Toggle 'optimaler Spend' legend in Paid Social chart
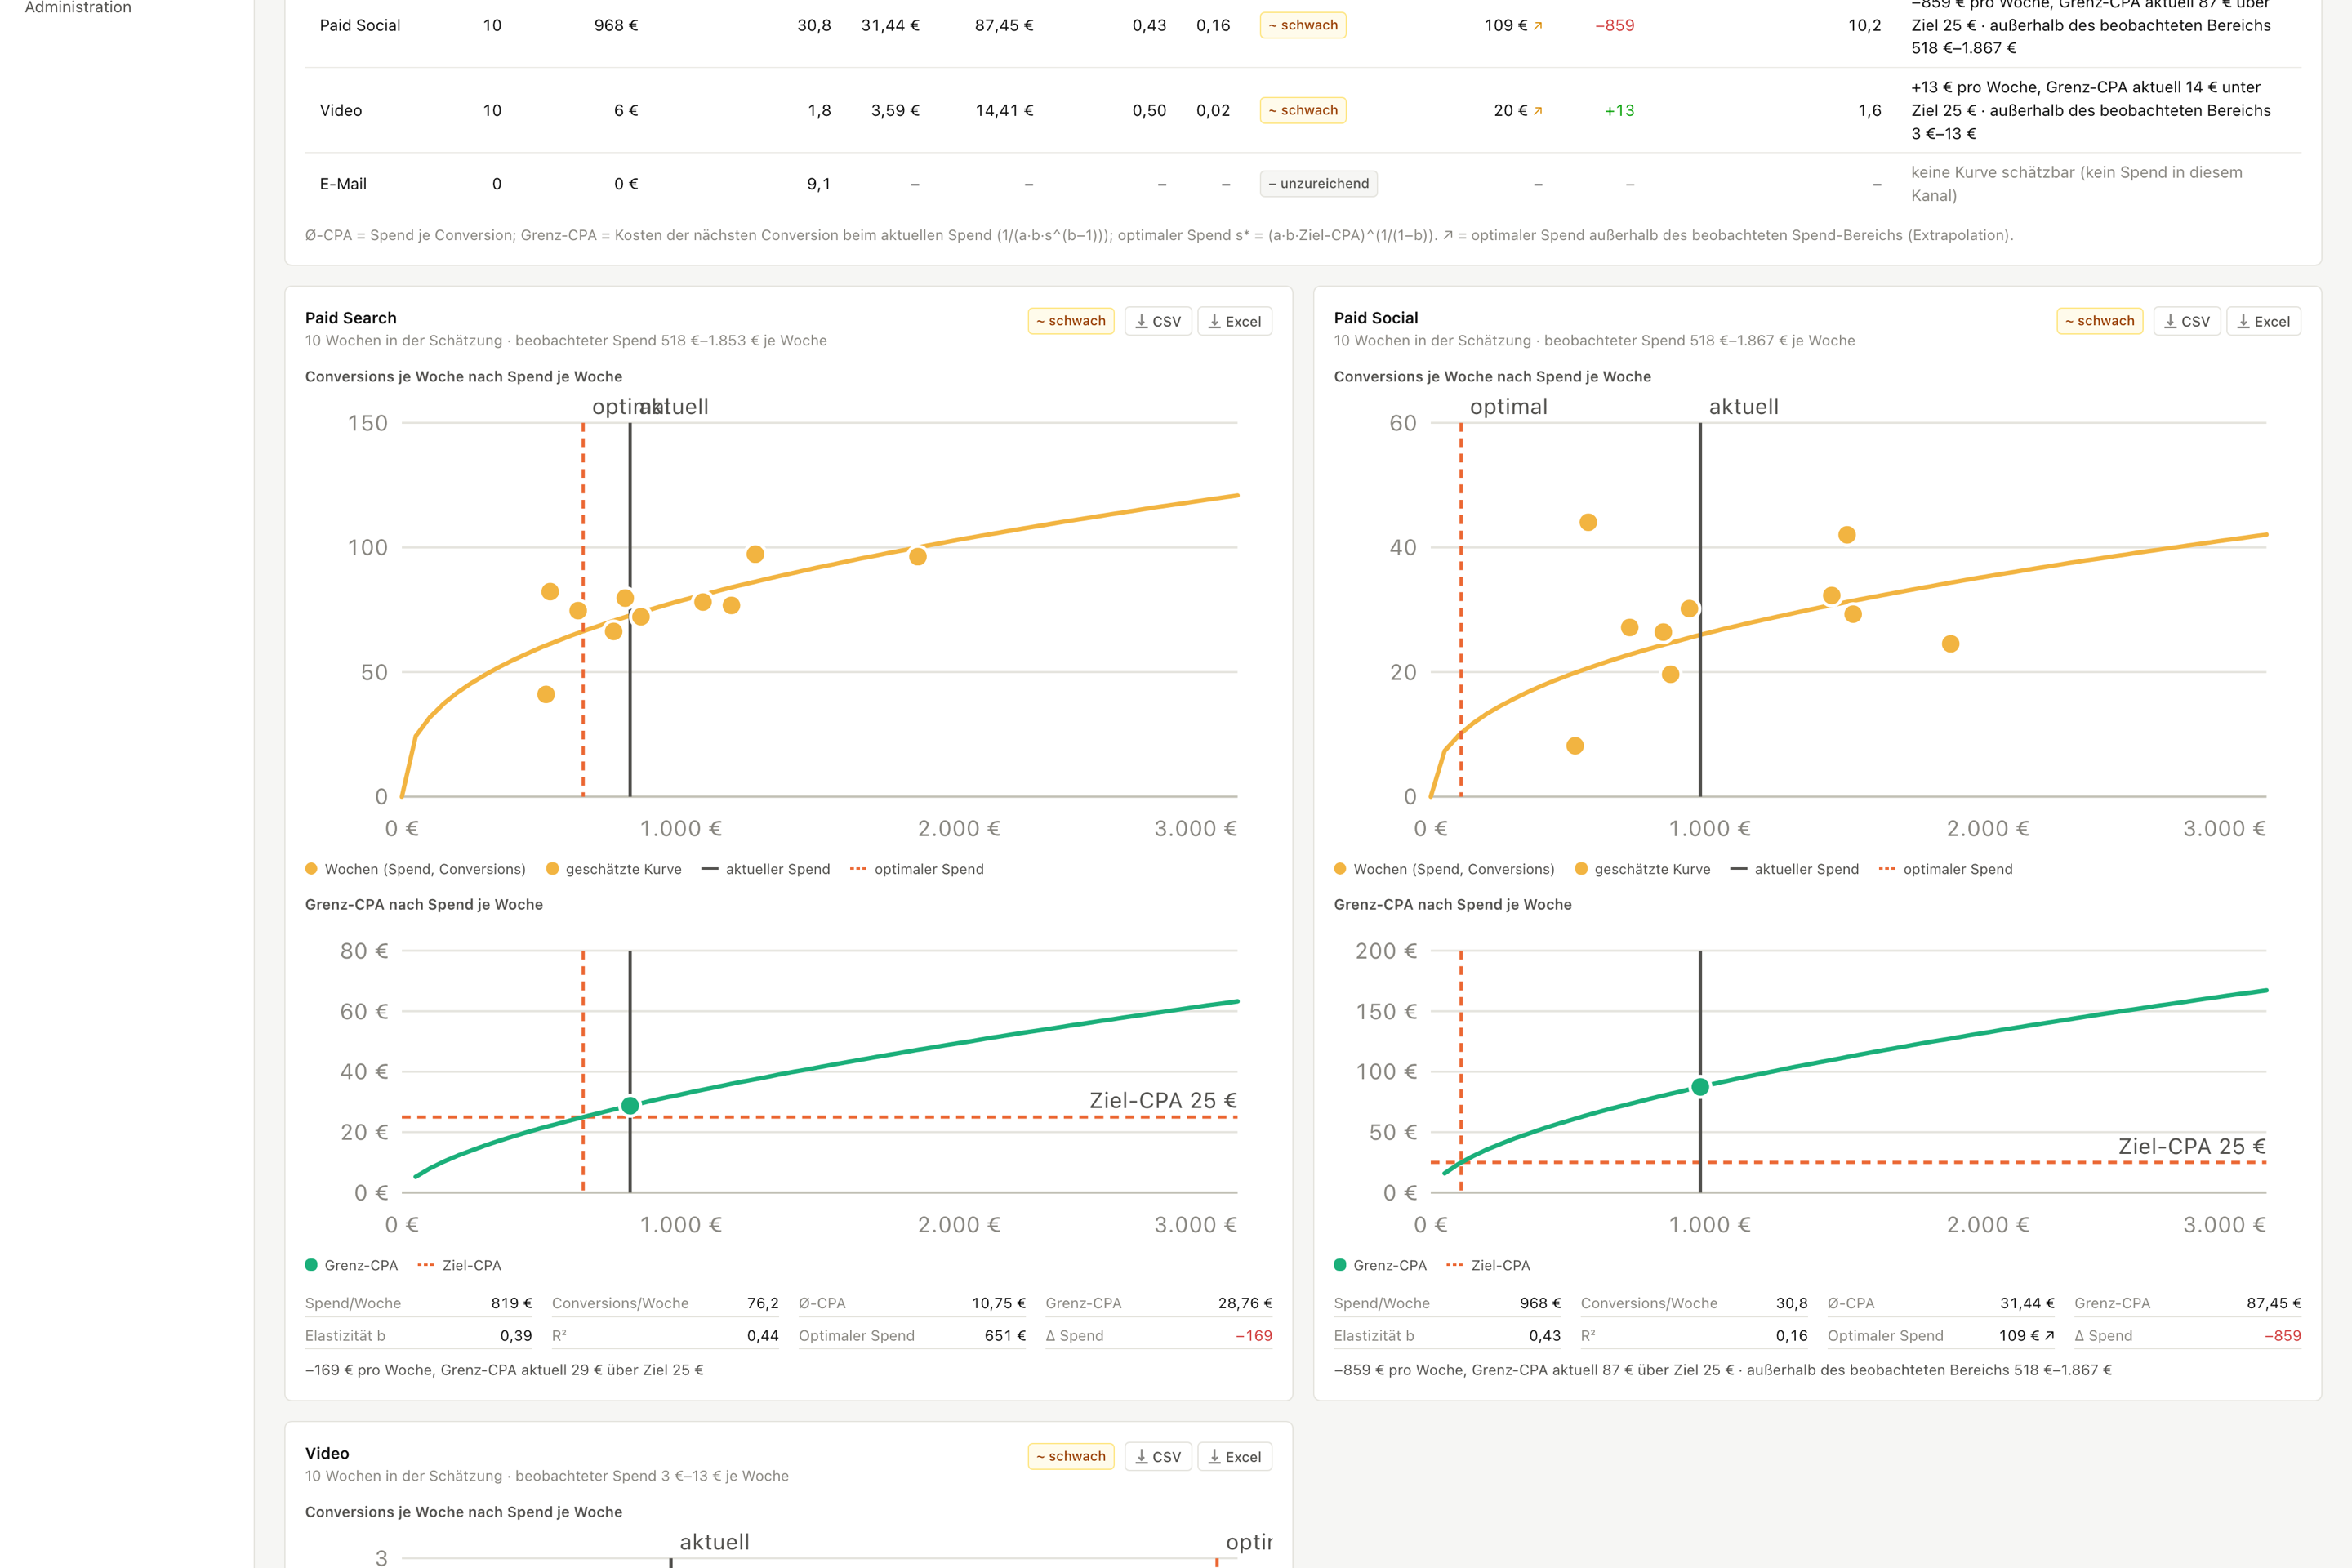Viewport: 2352px width, 1568px height. (1946, 869)
